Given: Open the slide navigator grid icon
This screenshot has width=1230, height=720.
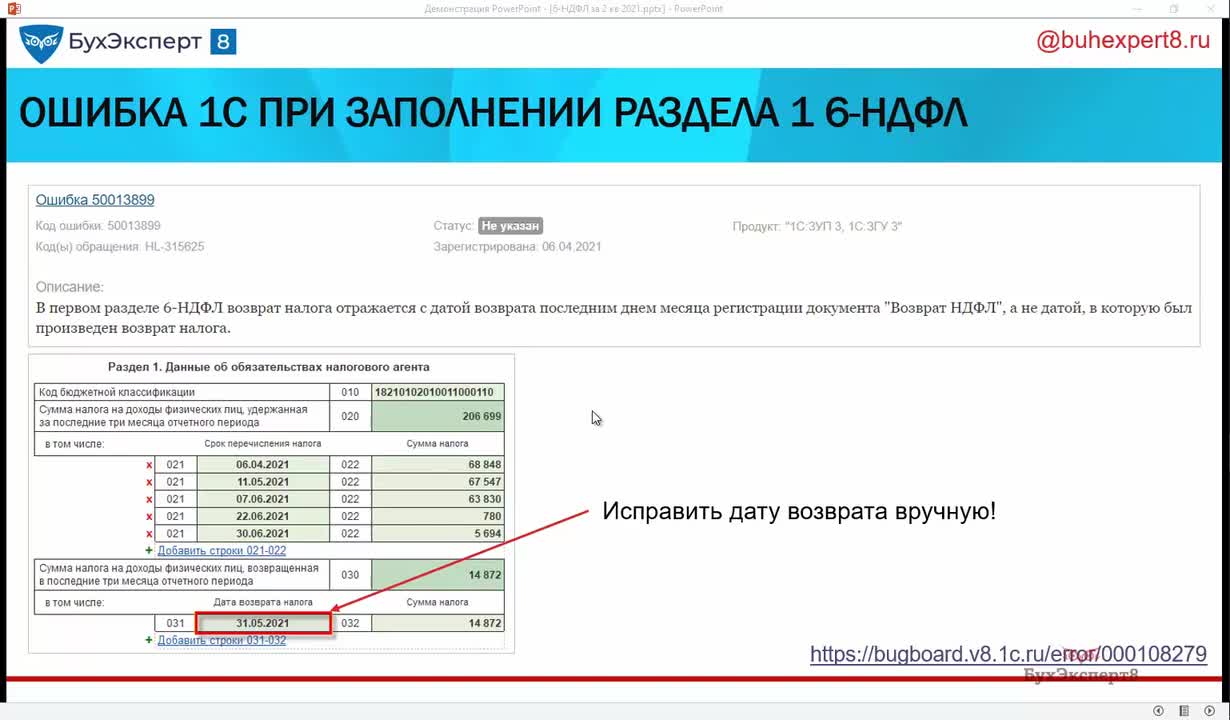Looking at the screenshot, I should click(1184, 711).
